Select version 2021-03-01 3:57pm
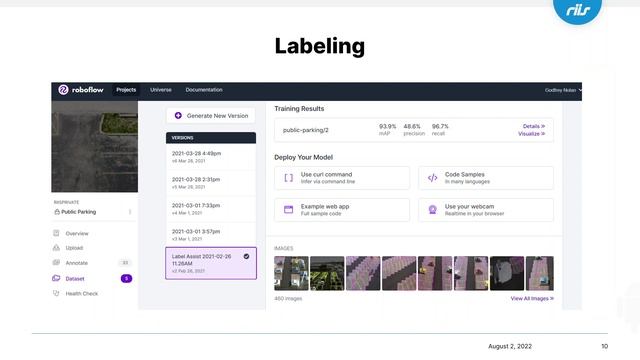The width and height of the screenshot is (640, 360). (x=211, y=235)
